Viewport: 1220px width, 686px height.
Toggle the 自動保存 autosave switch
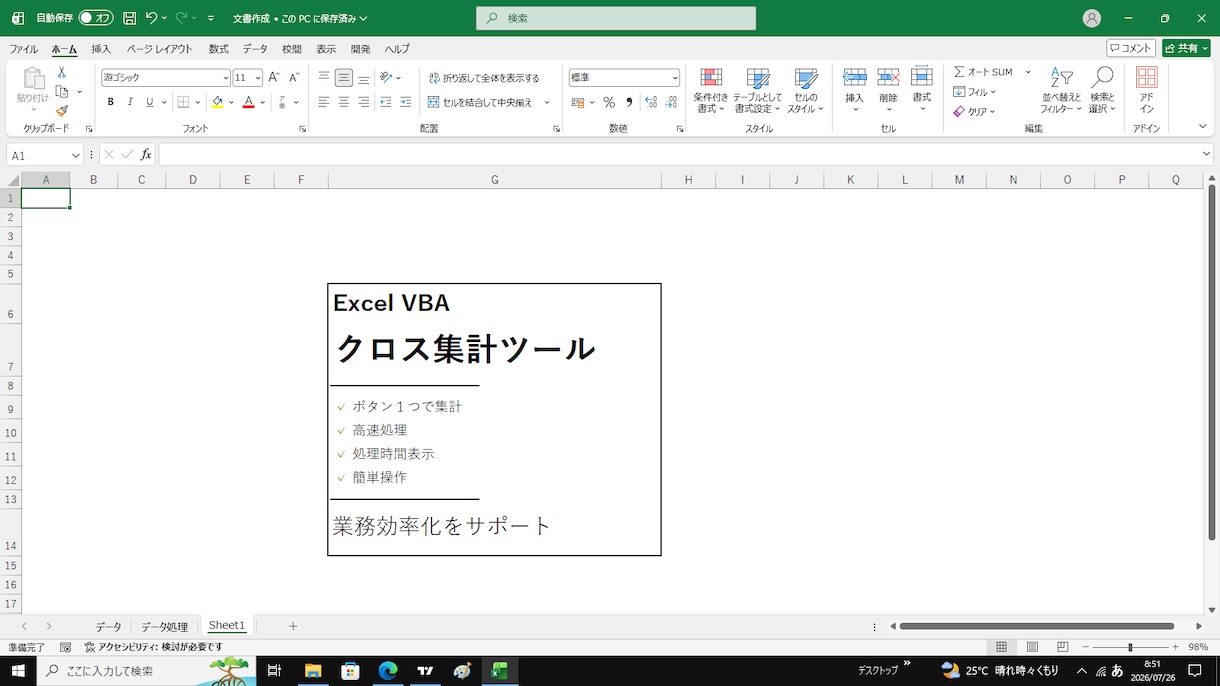click(96, 18)
